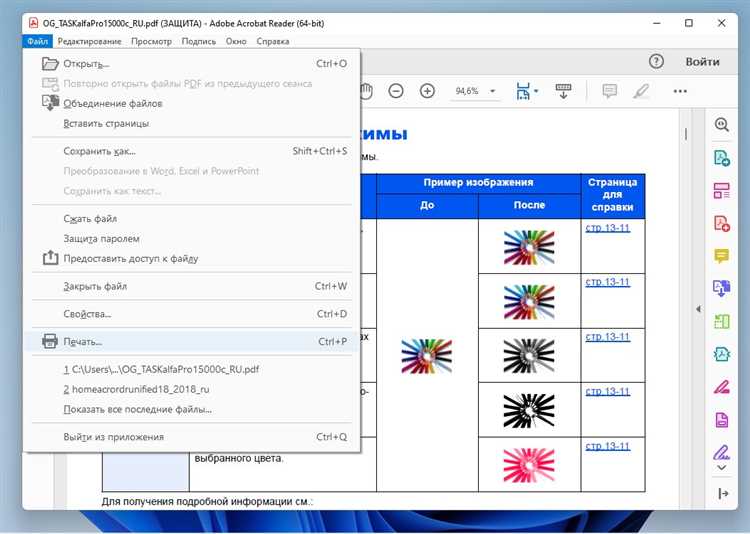The image size is (750, 534).
Task: Open the Редактирование menu
Action: 89,41
